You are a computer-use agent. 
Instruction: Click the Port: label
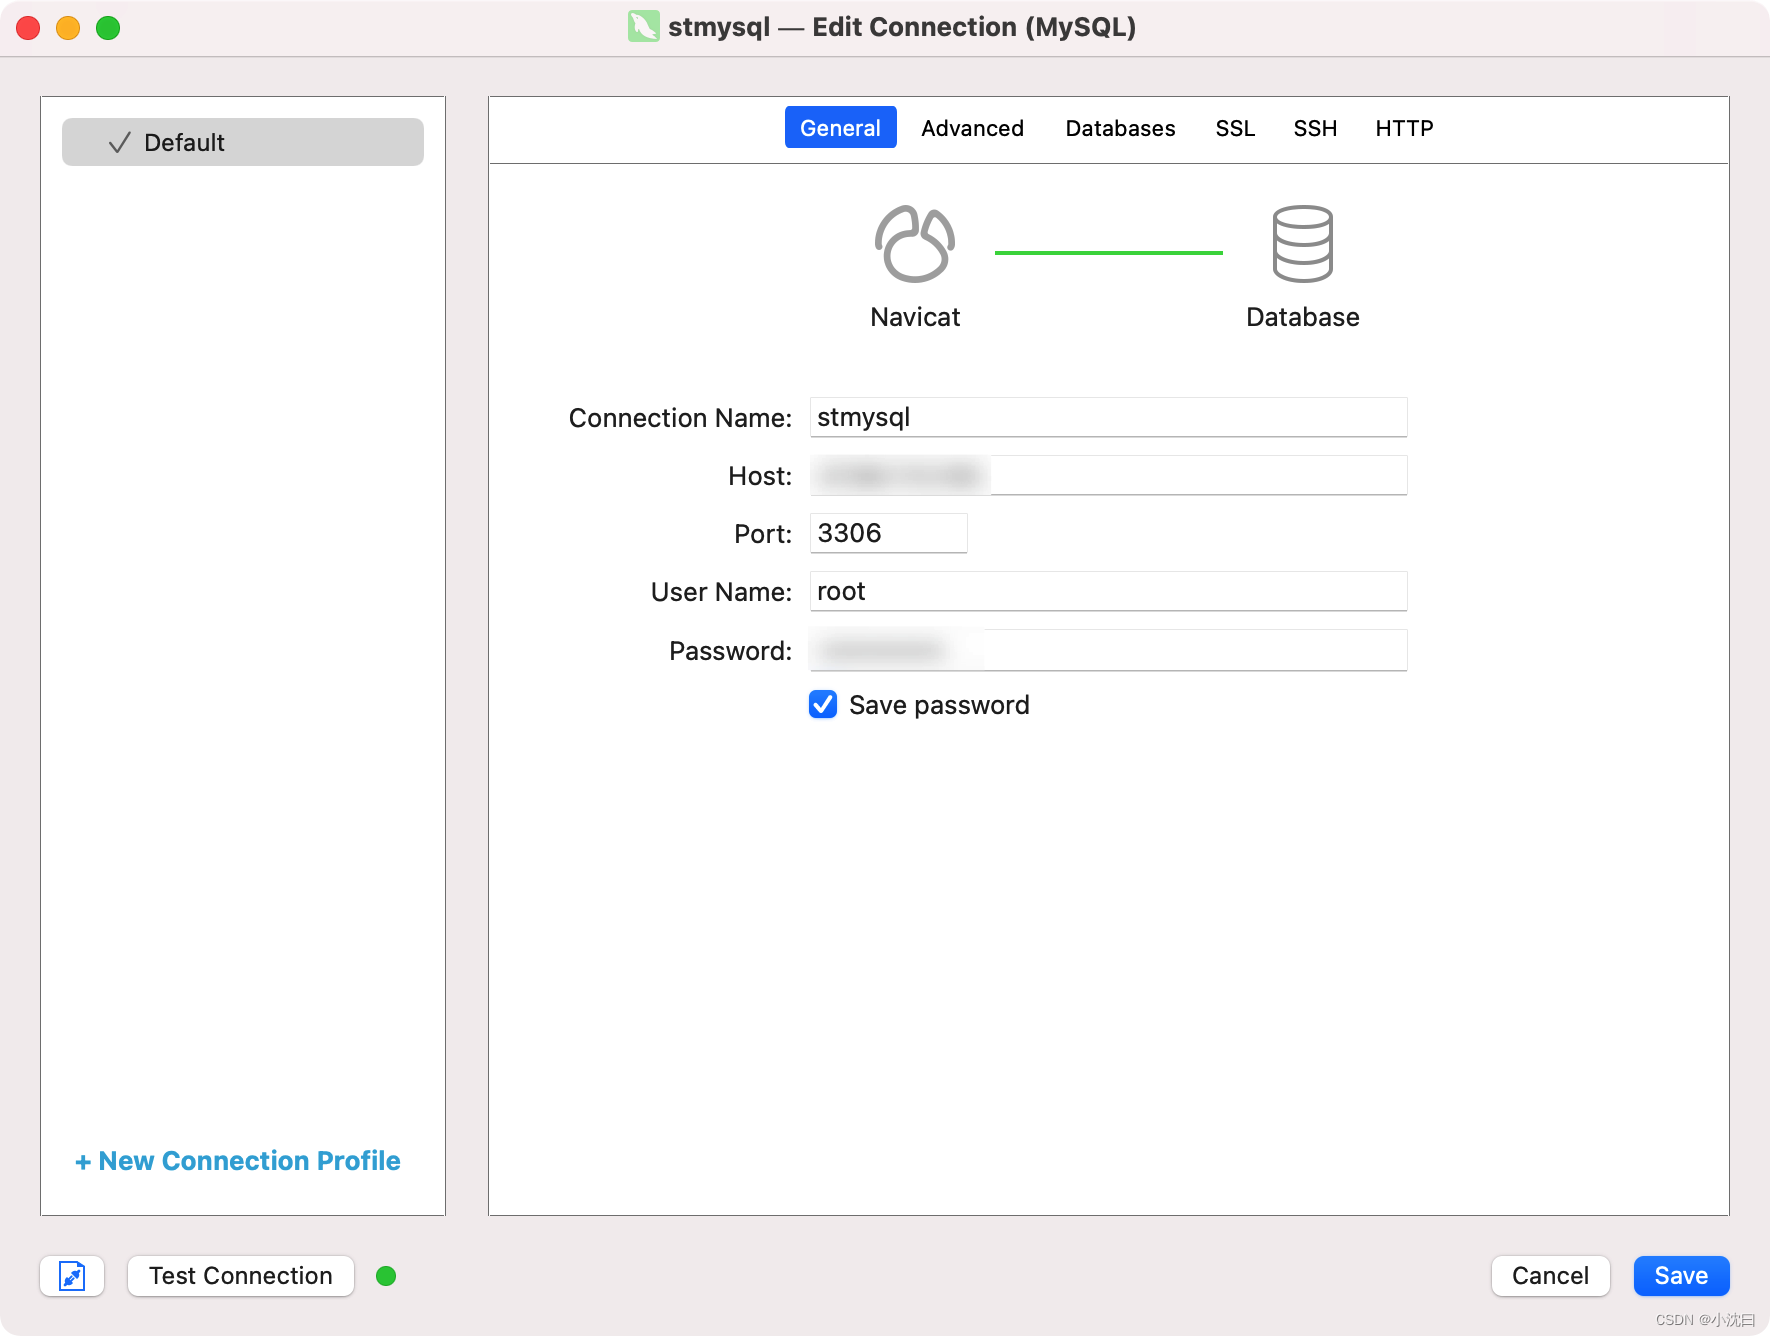tap(763, 534)
